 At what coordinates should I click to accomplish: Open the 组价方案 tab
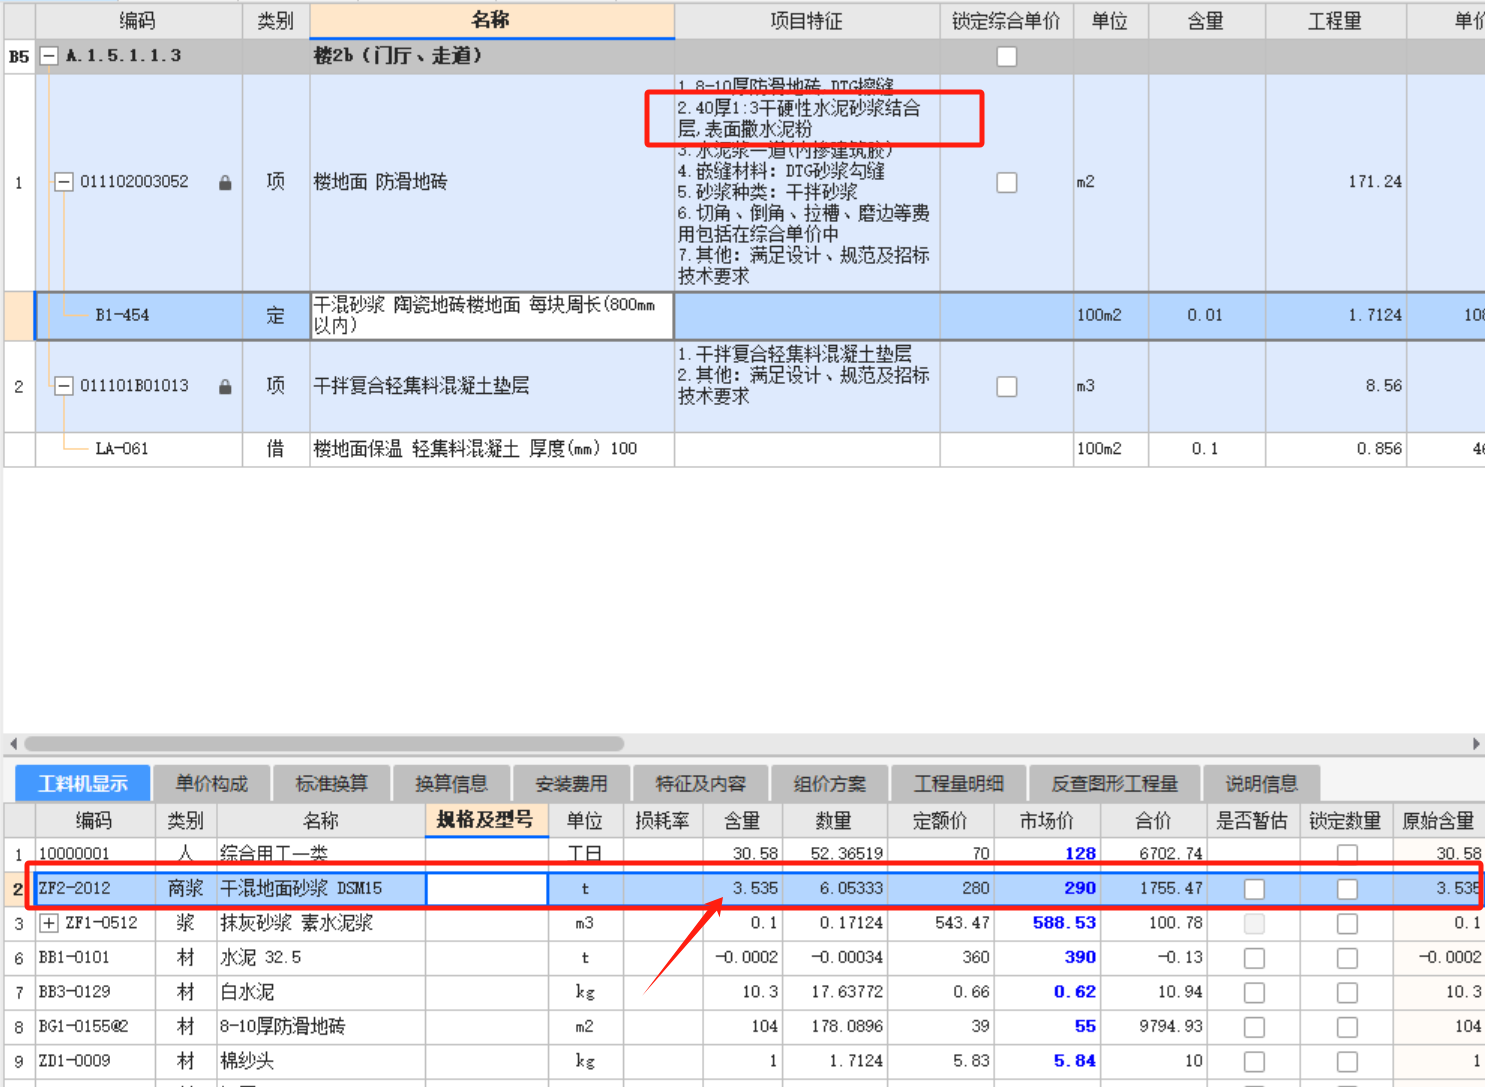coord(829,784)
